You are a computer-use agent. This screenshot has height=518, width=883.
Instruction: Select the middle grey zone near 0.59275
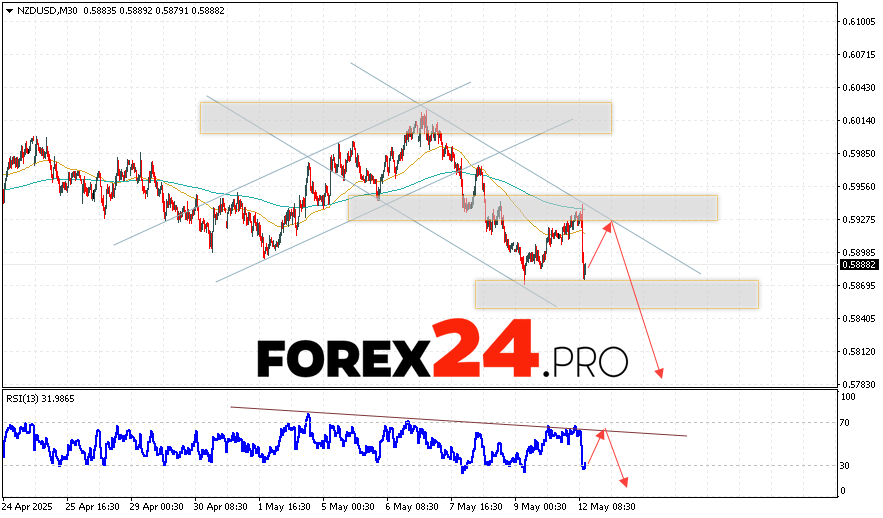pyautogui.click(x=532, y=208)
